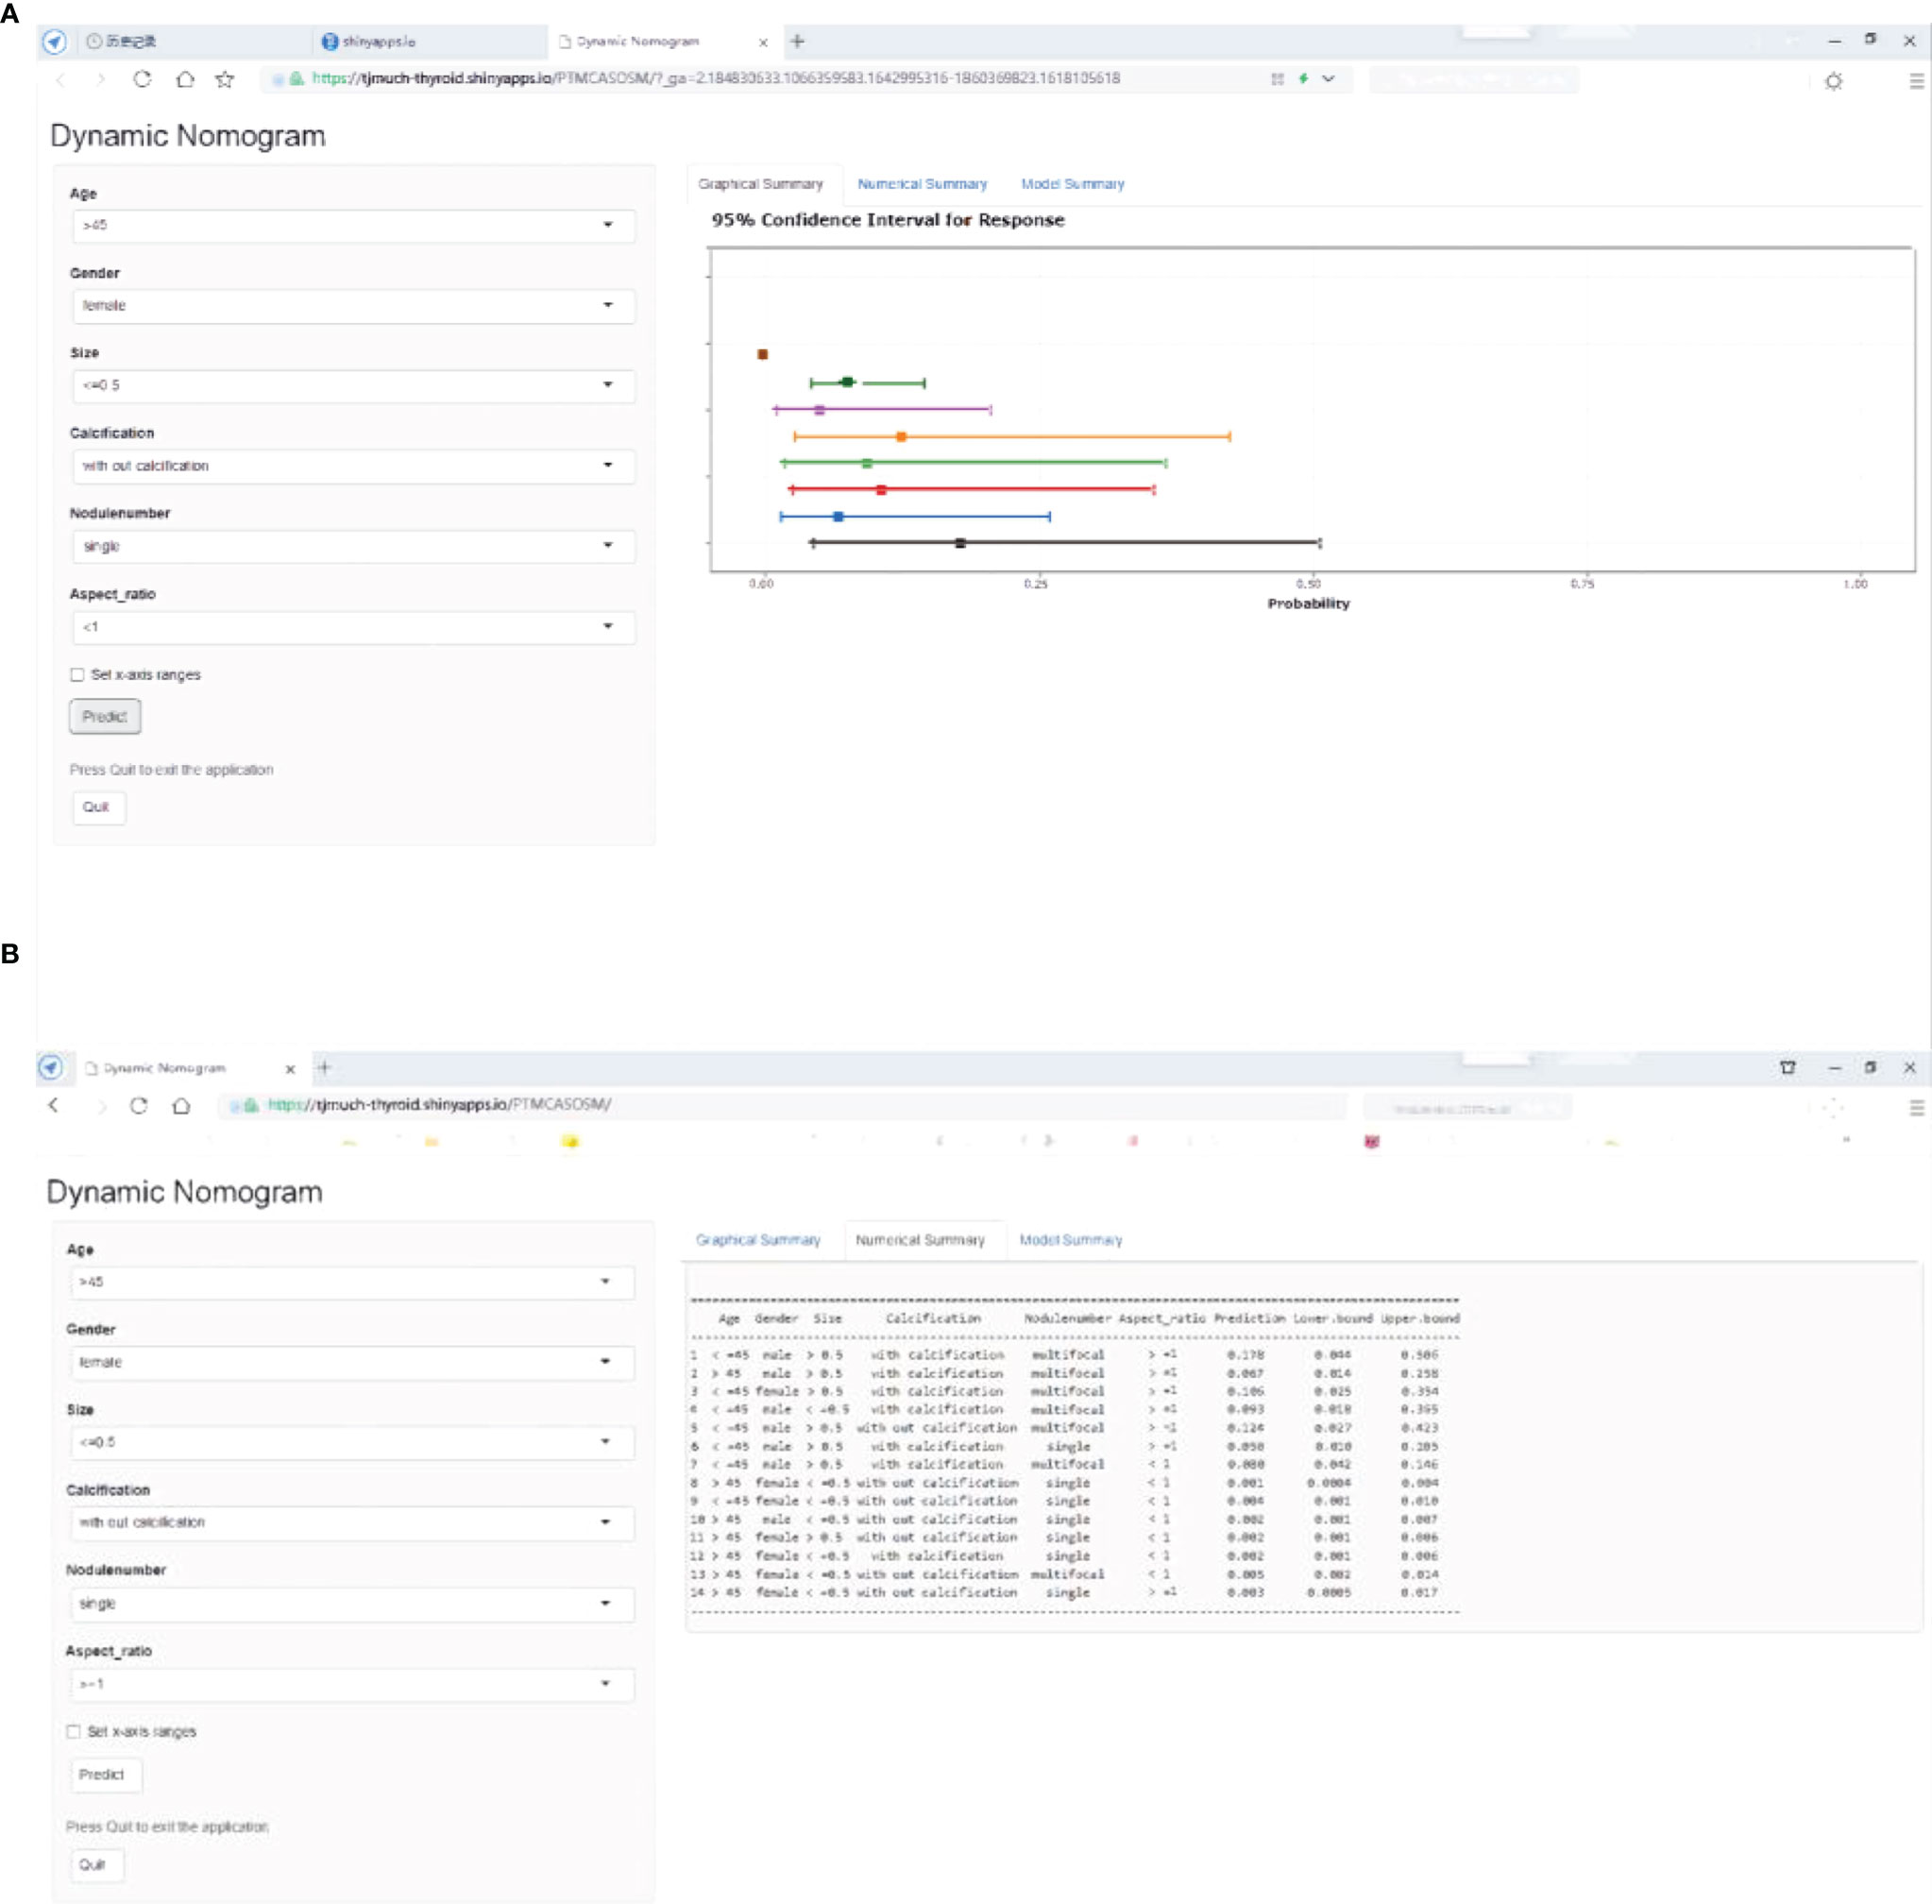Open the Age dropdown in panel A
1932x1904 pixels.
[x=353, y=226]
